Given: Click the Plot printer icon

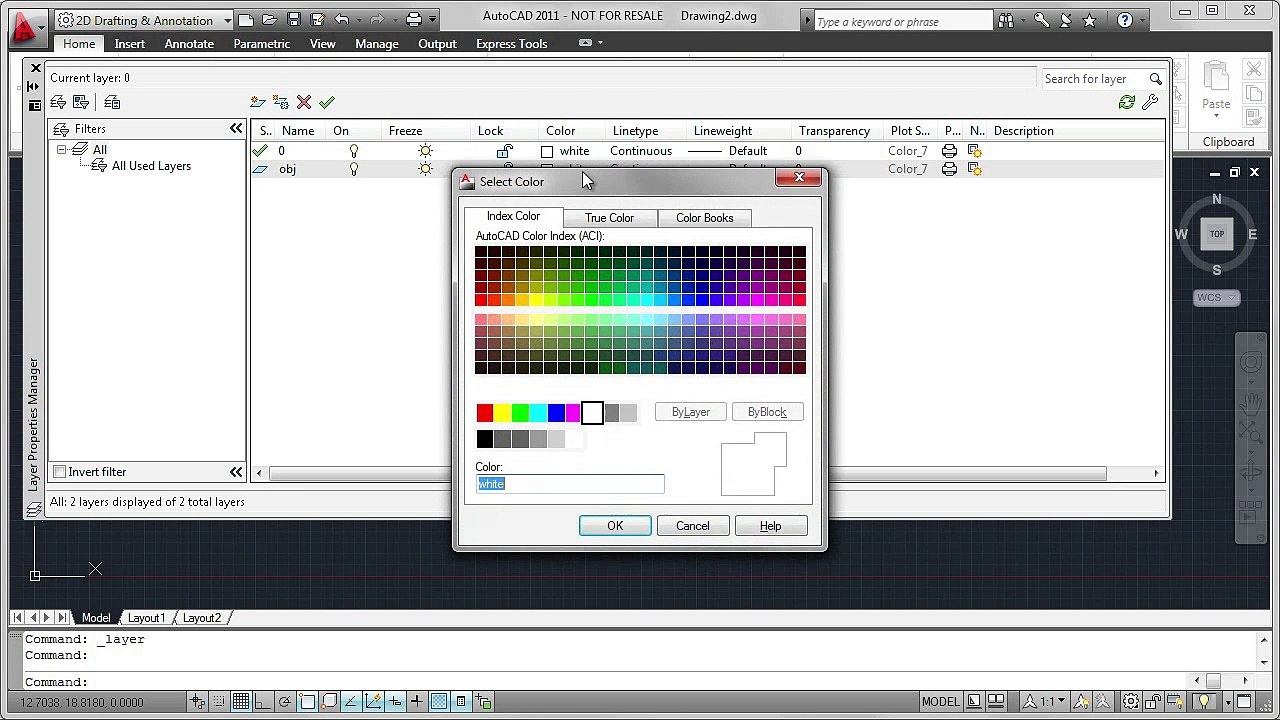Looking at the screenshot, I should [x=415, y=19].
